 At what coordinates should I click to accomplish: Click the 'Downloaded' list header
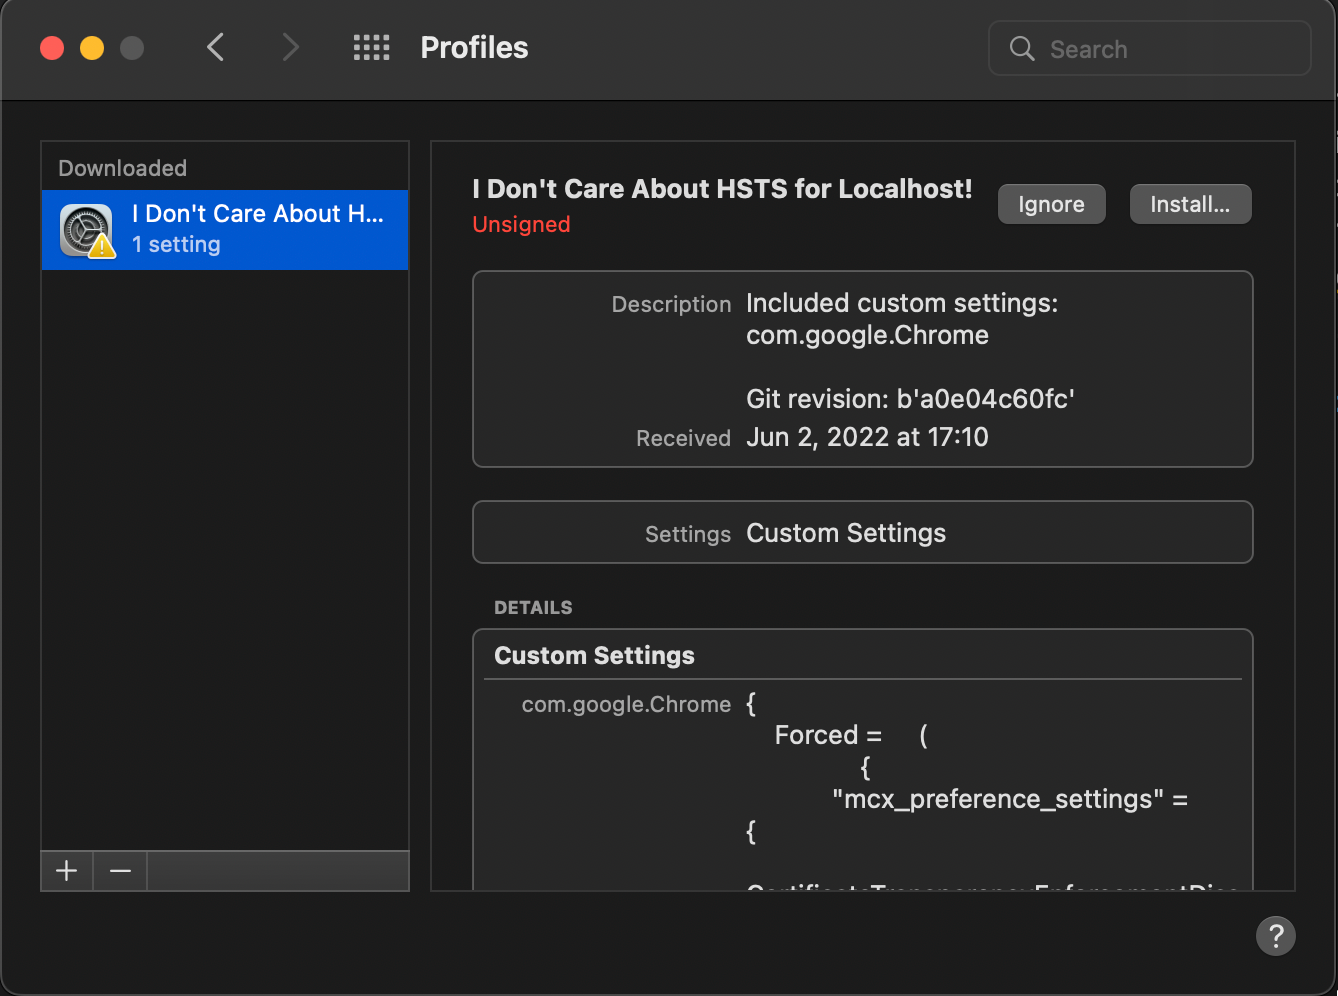tap(122, 168)
